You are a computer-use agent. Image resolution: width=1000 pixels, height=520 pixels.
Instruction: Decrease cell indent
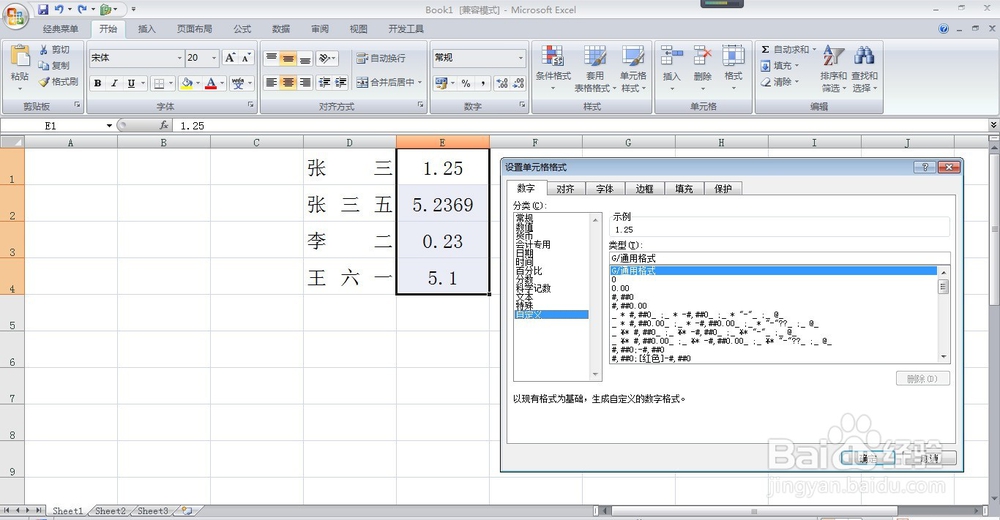325,82
